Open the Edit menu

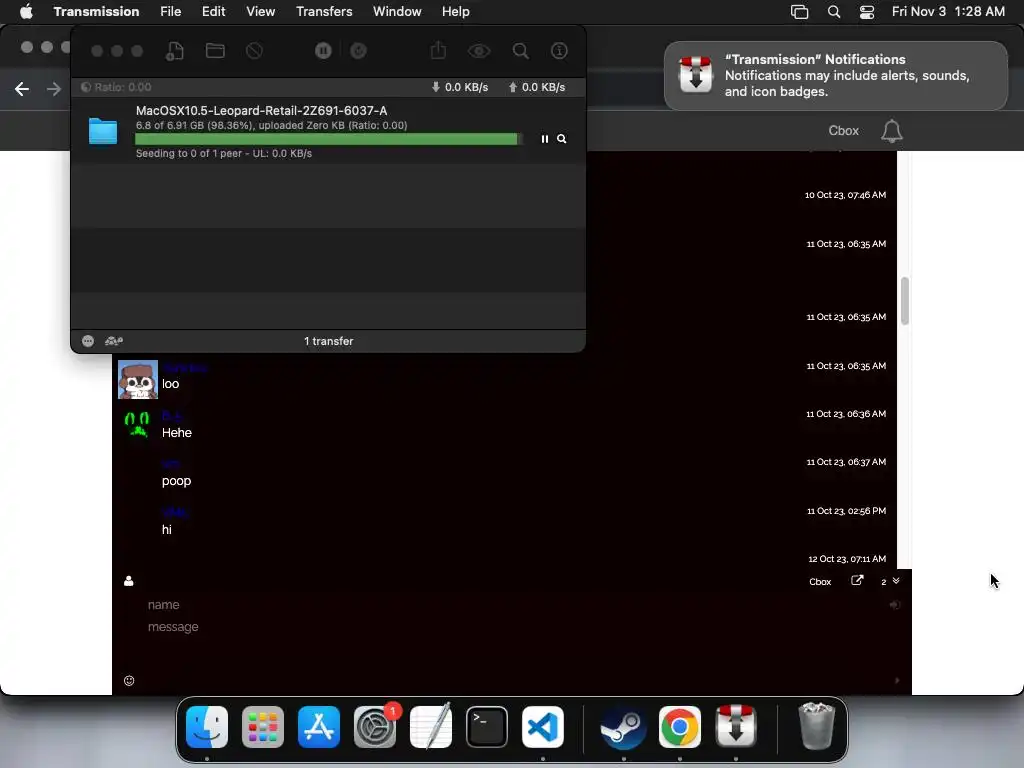click(x=214, y=11)
